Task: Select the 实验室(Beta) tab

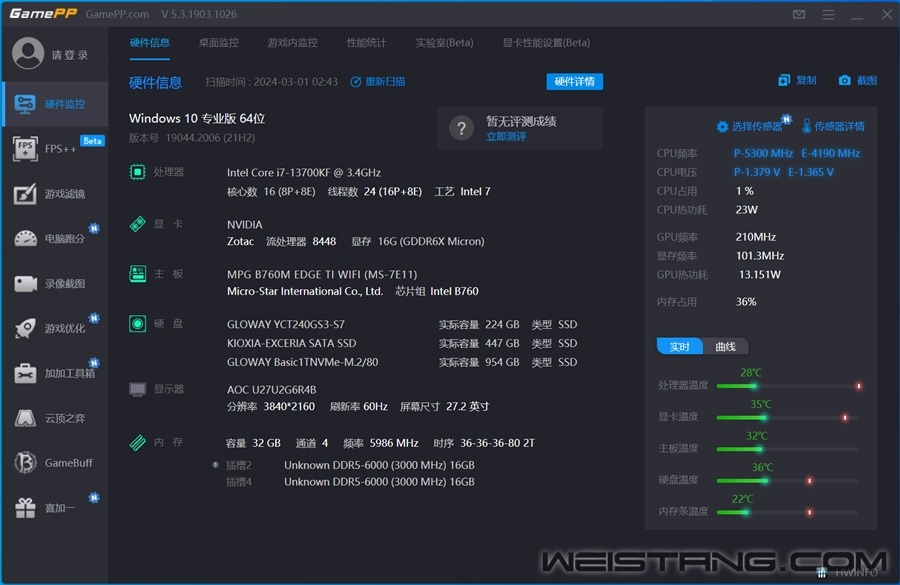Action: pos(444,43)
